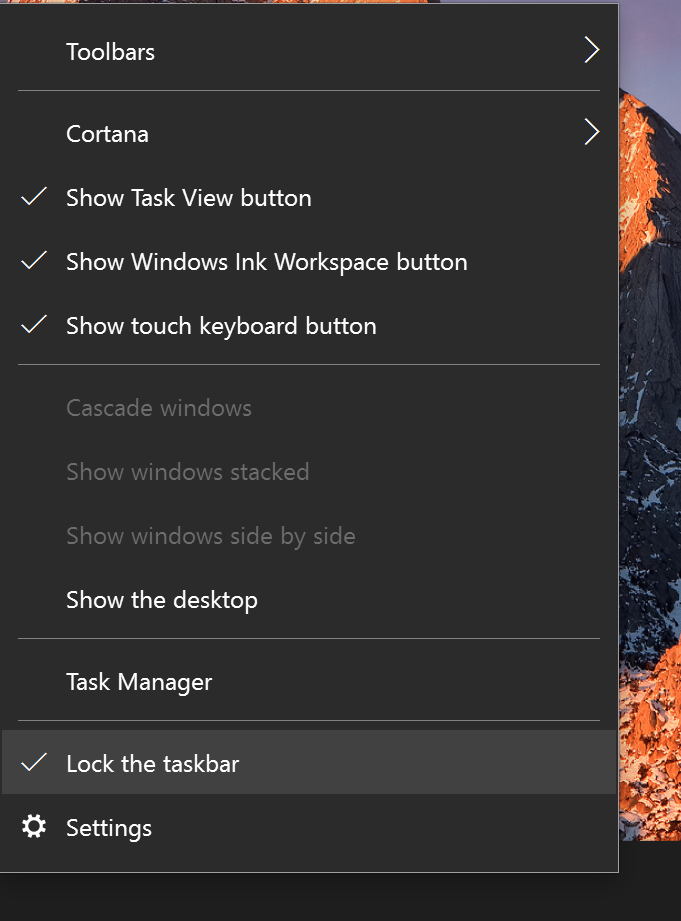Open the Cortana submenu
681x921 pixels.
coord(107,133)
